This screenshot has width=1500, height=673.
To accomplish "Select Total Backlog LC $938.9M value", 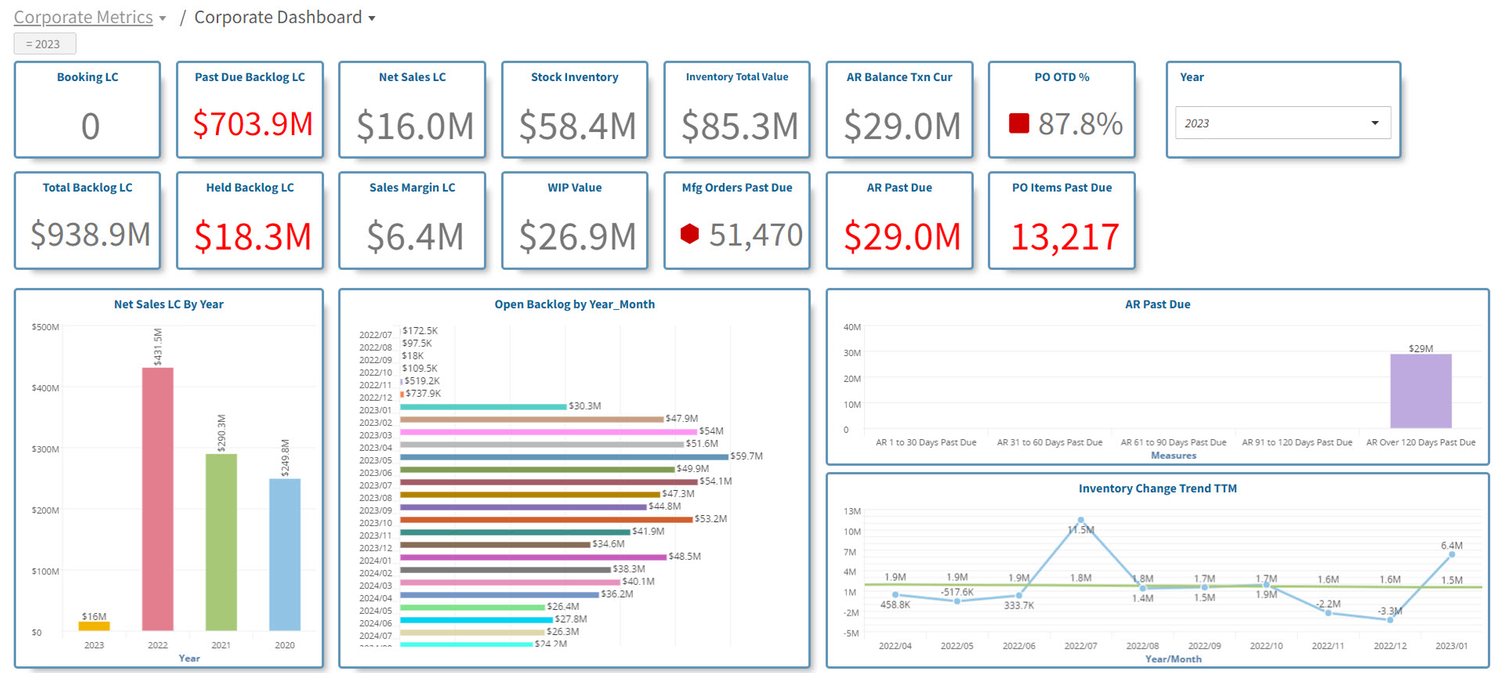I will (90, 234).
